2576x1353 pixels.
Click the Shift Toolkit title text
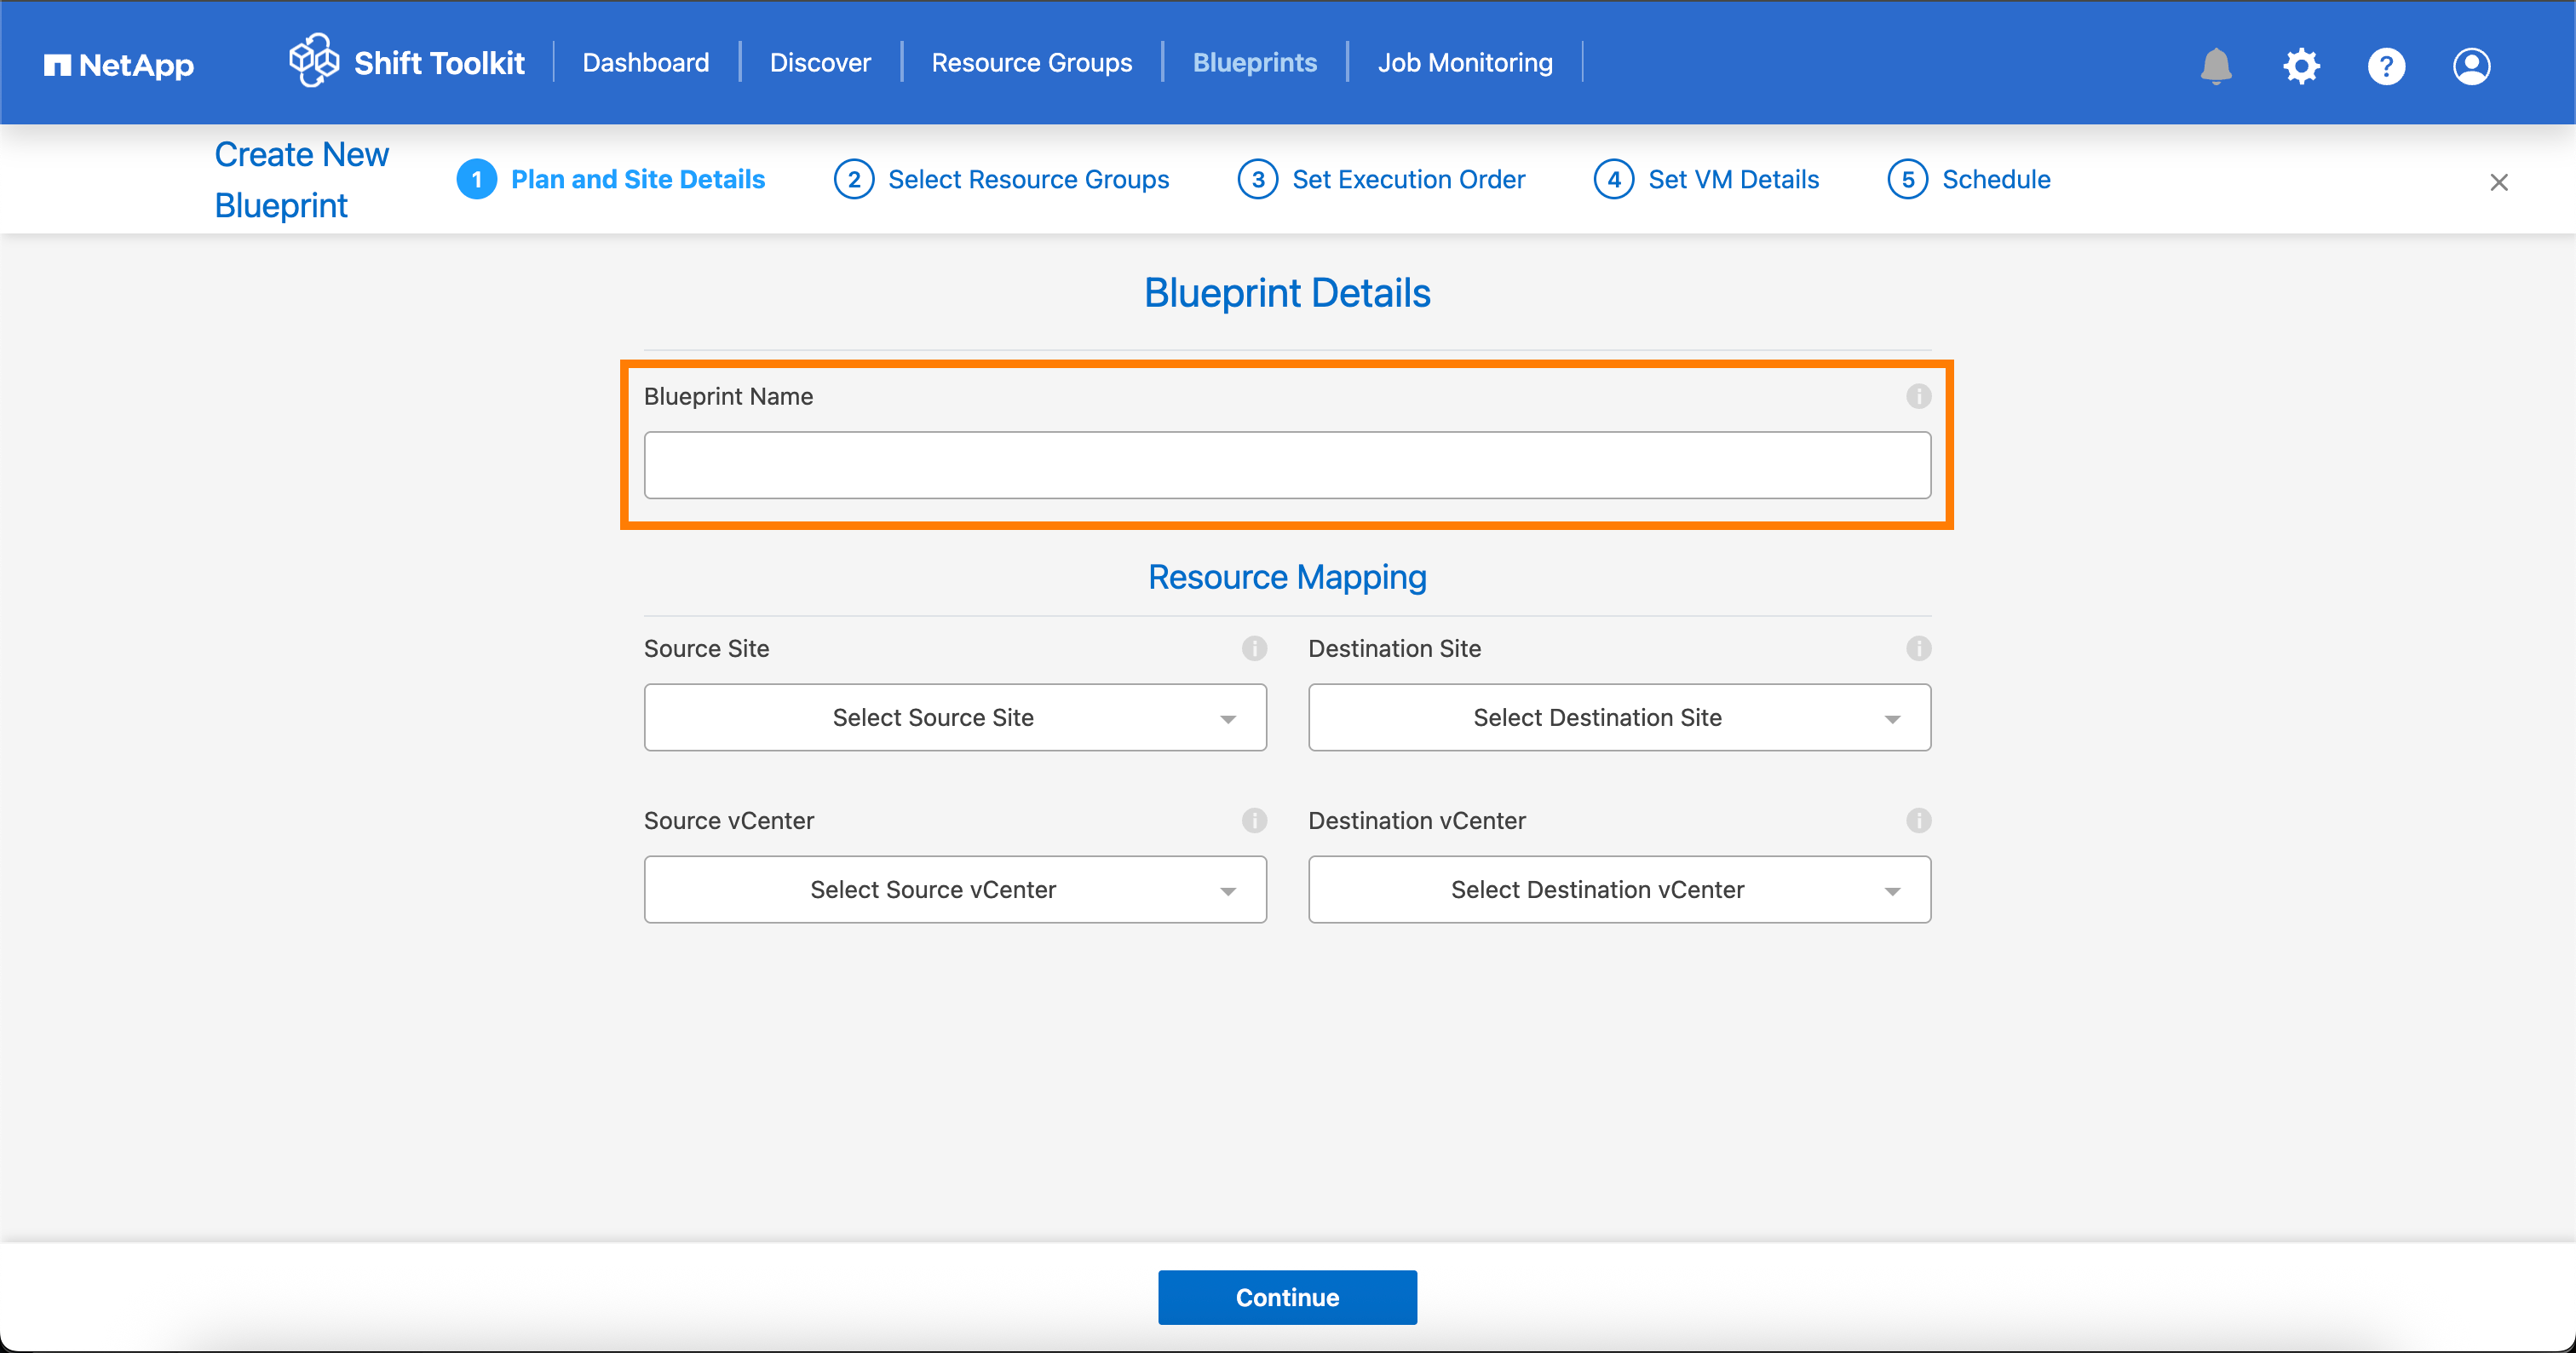click(439, 63)
